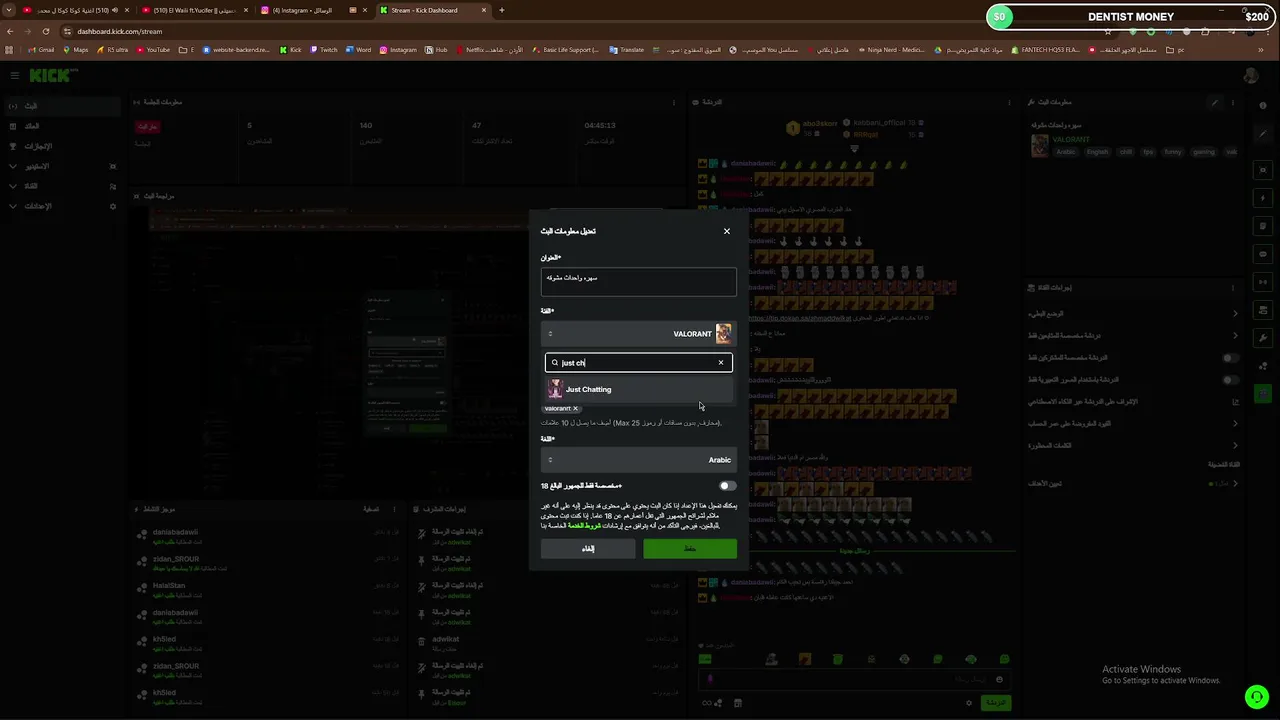Open the Twitch bookmark
The image size is (1280, 720).
point(324,50)
